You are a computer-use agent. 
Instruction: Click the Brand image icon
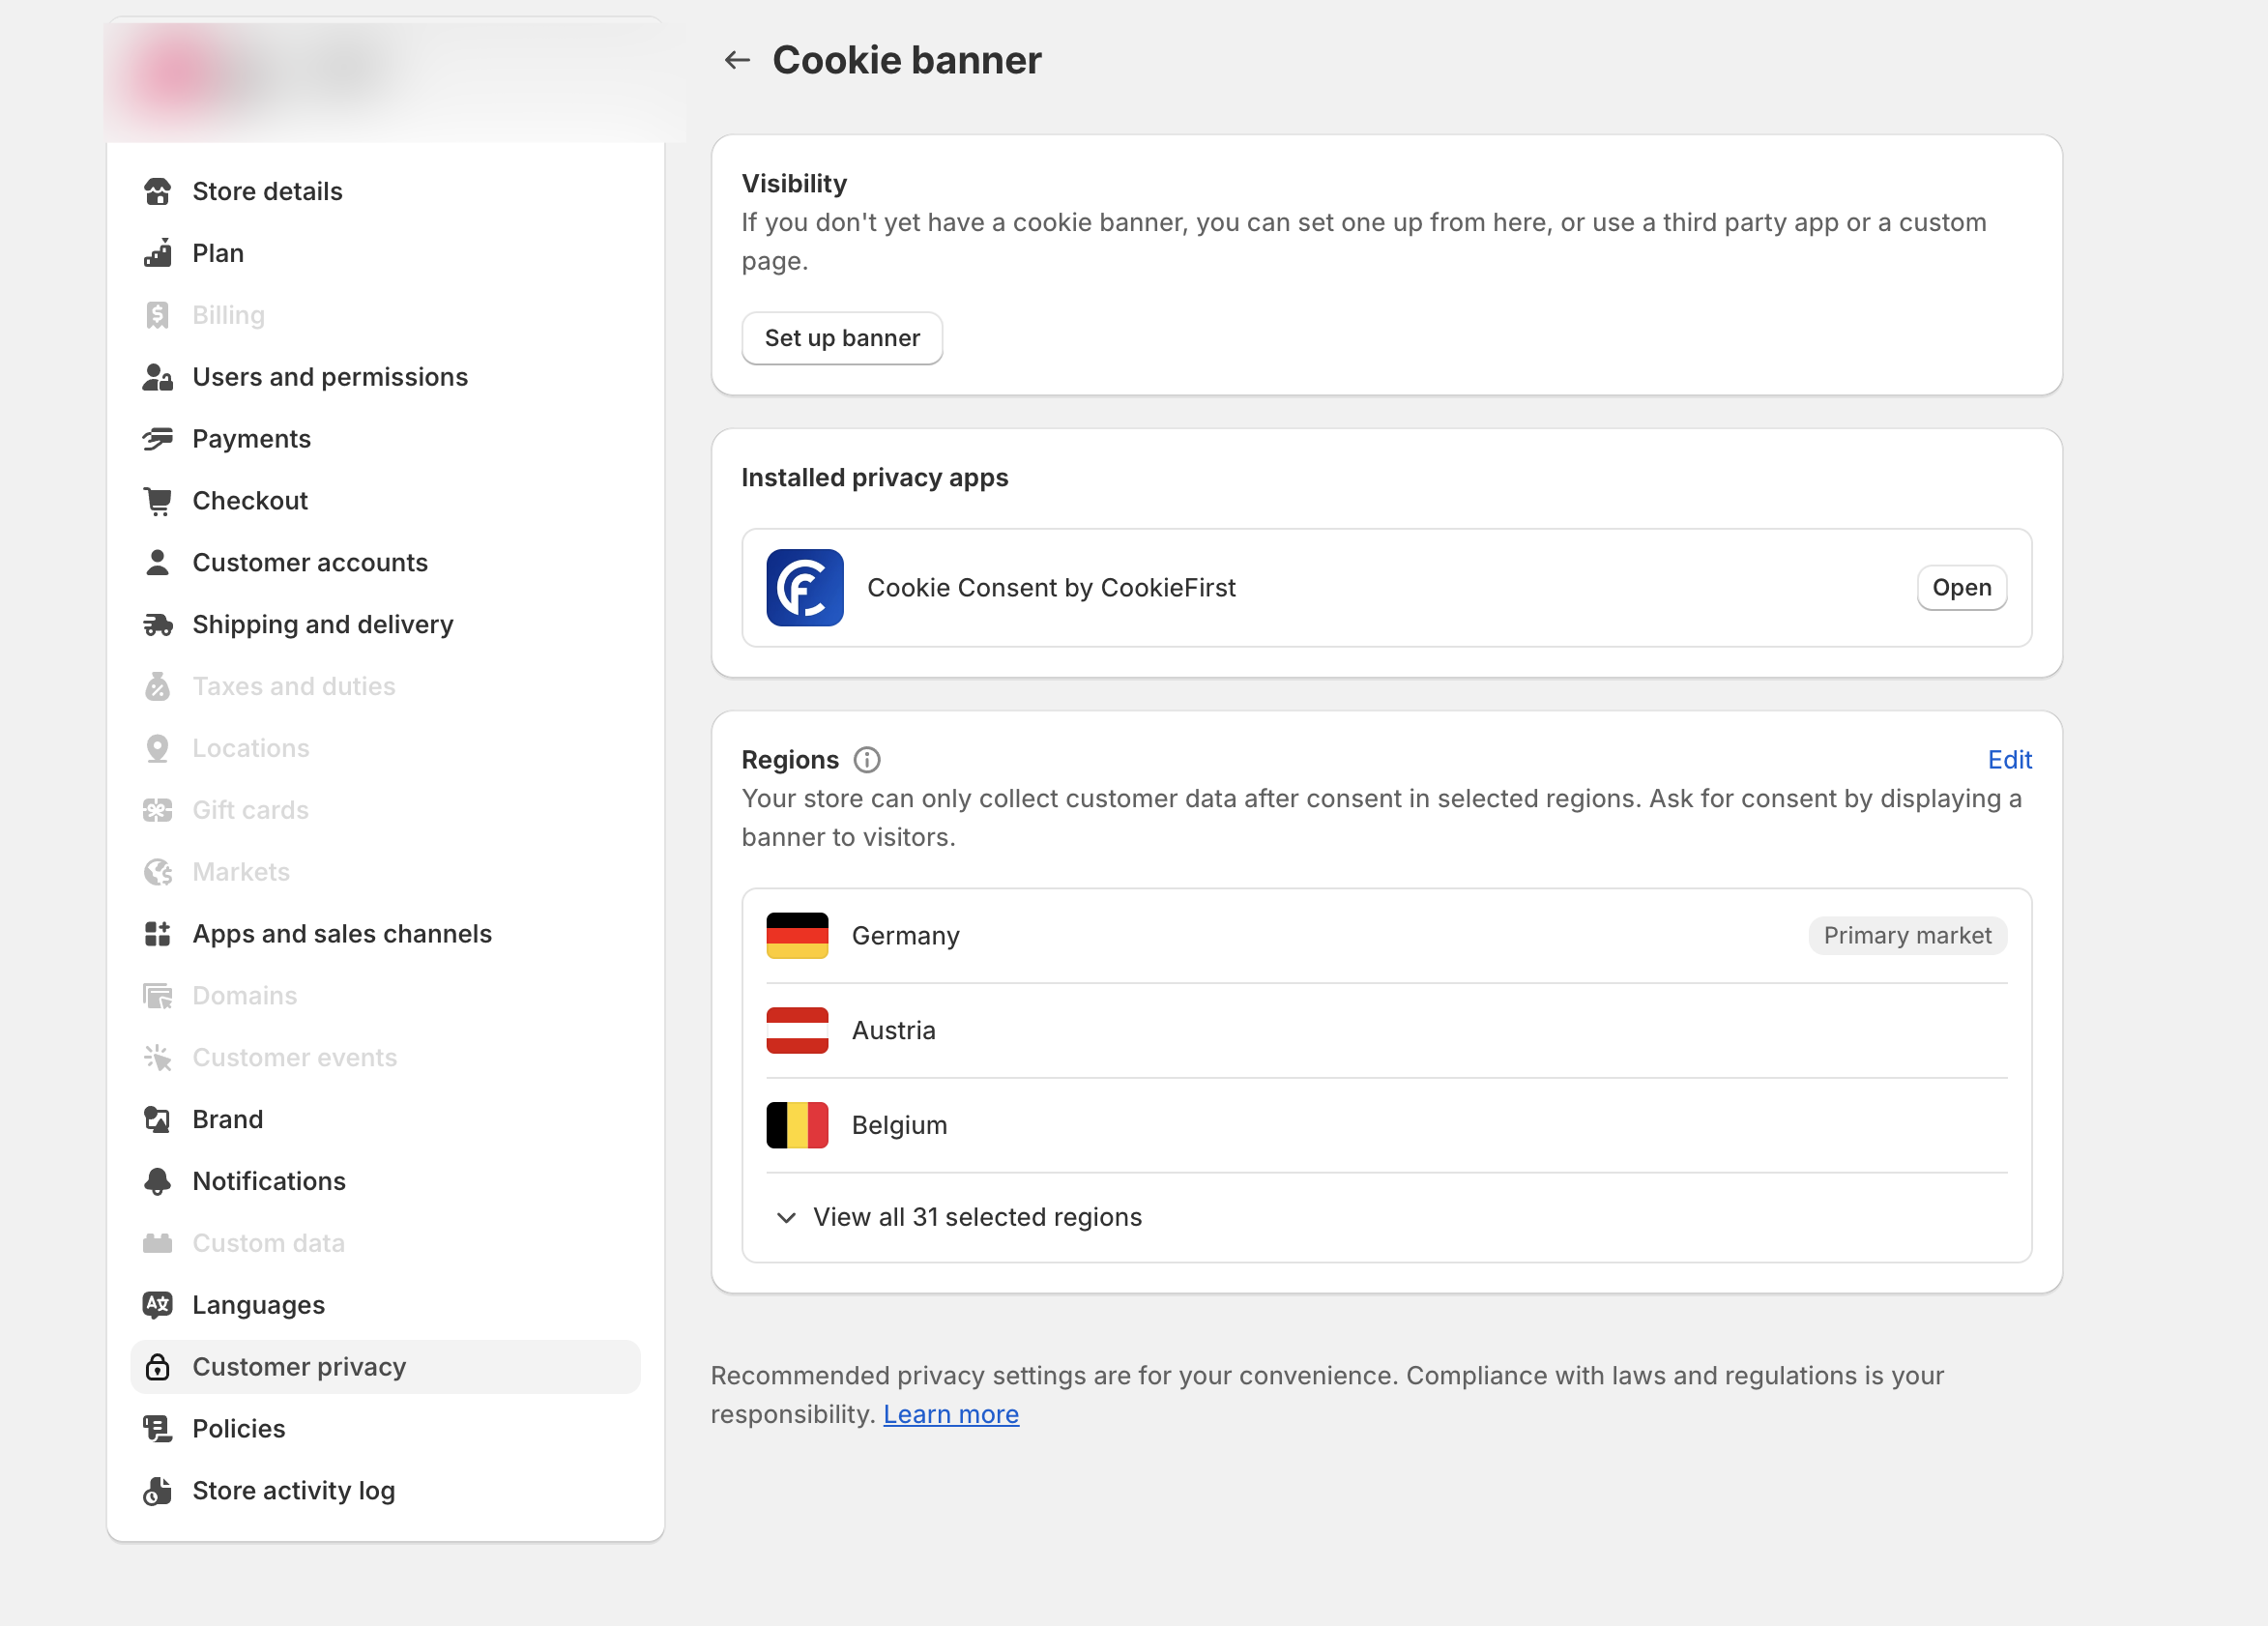158,1119
